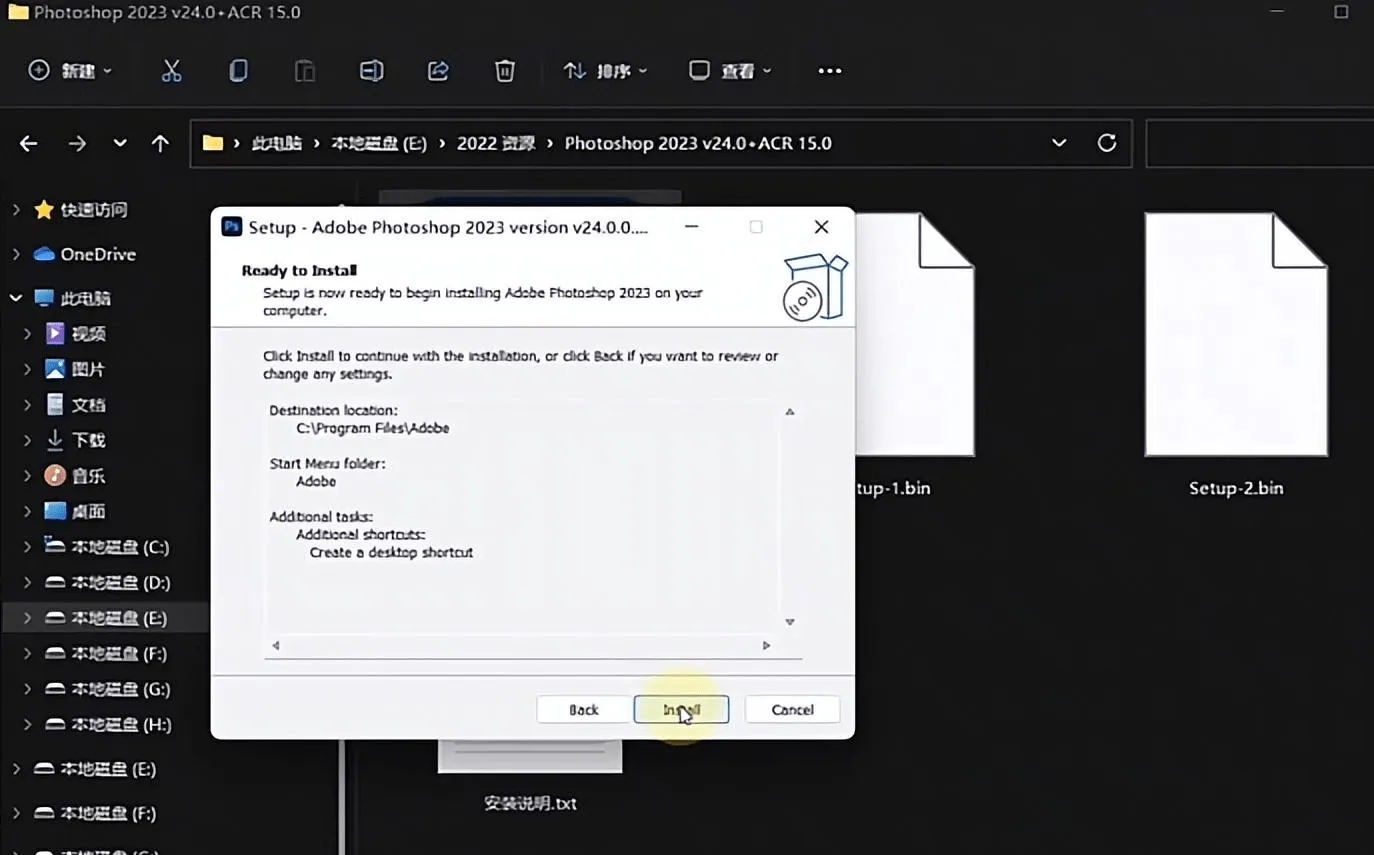This screenshot has width=1374, height=855.
Task: Click the Explorer search box
Action: click(1260, 143)
